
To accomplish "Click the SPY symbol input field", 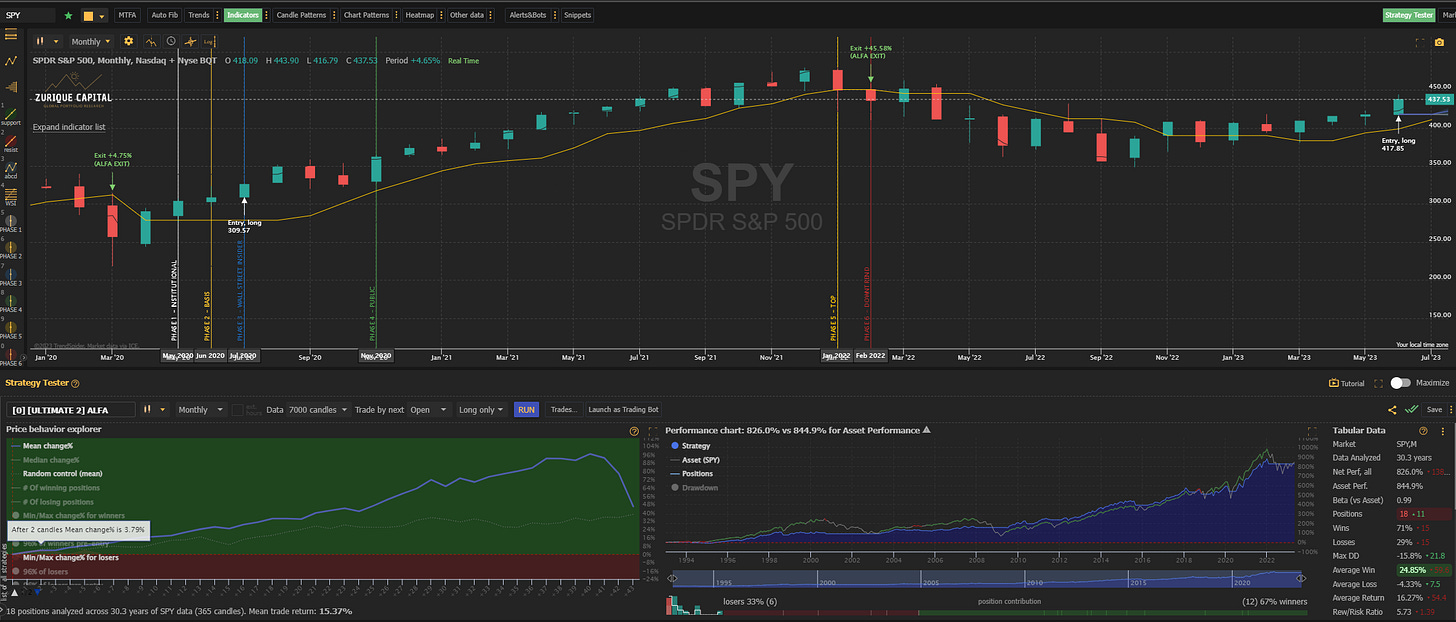I will pyautogui.click(x=28, y=16).
